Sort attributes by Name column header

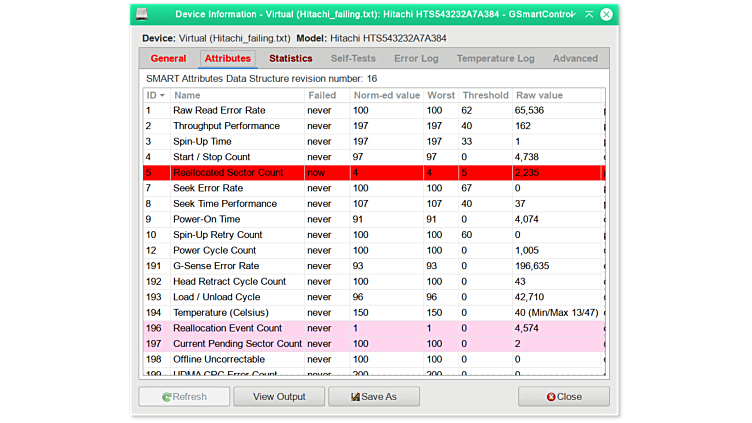[237, 95]
